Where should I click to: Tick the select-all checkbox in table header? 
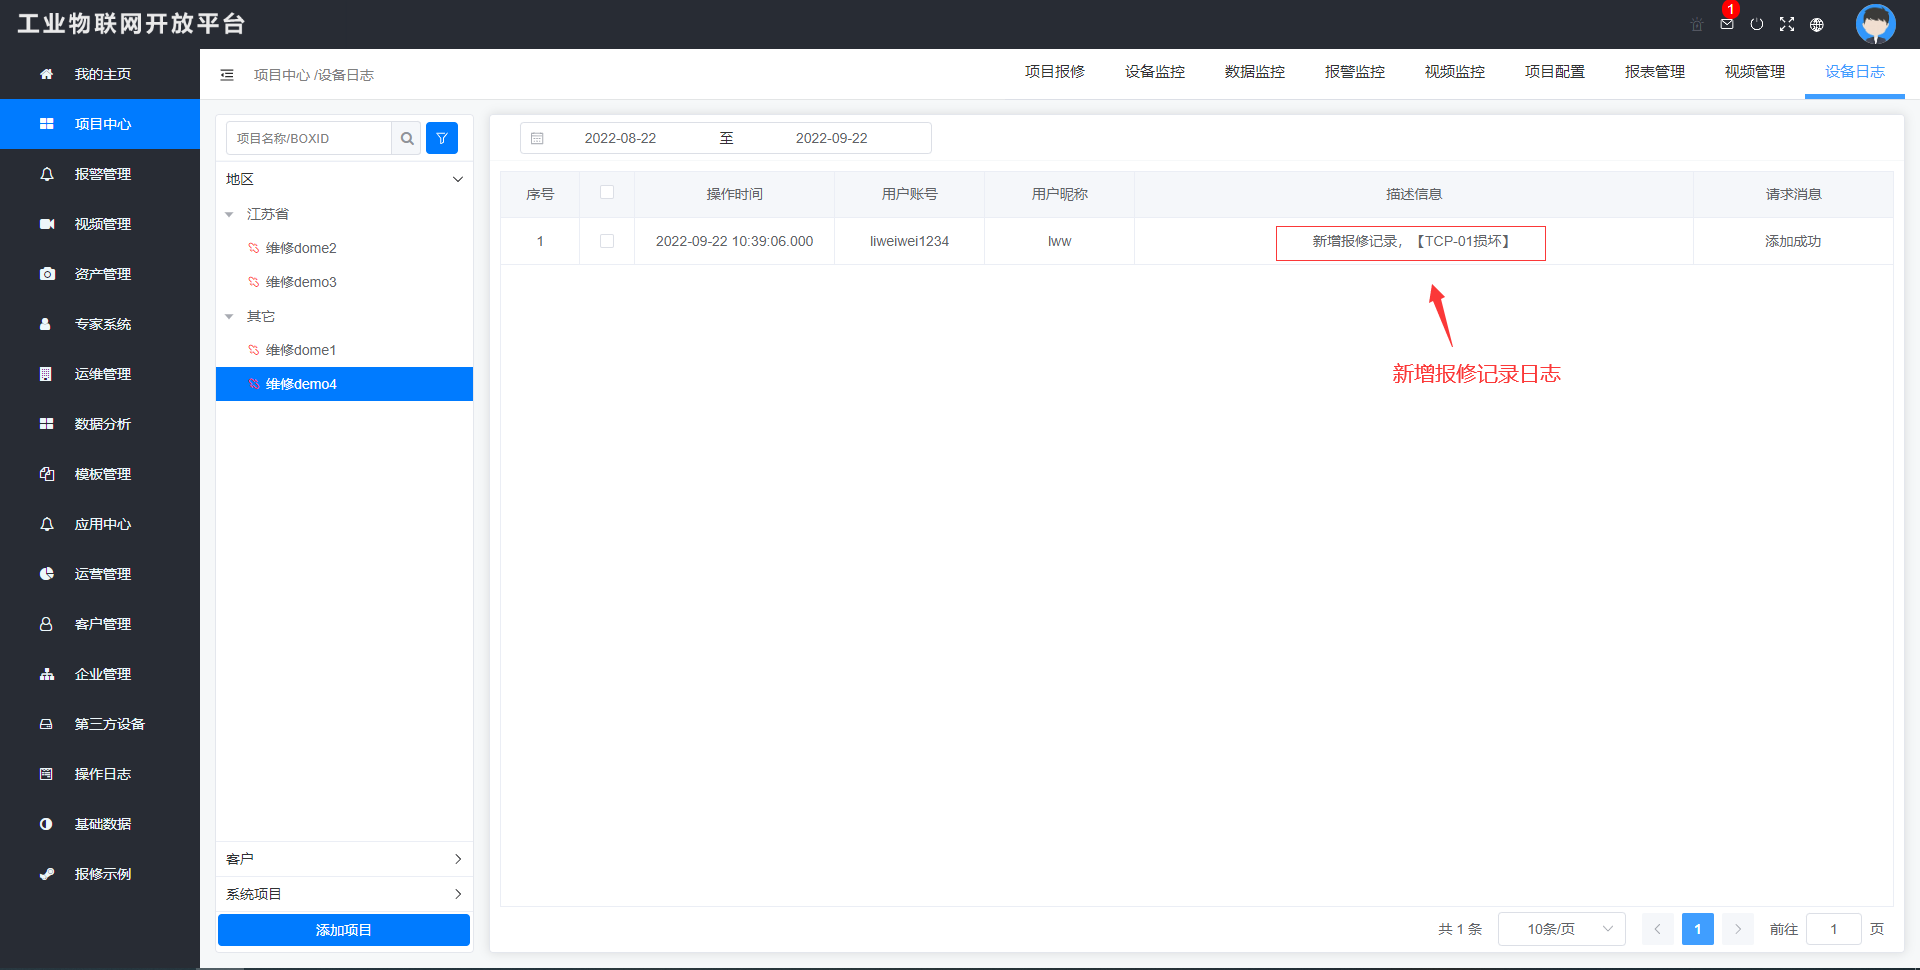coord(607,193)
